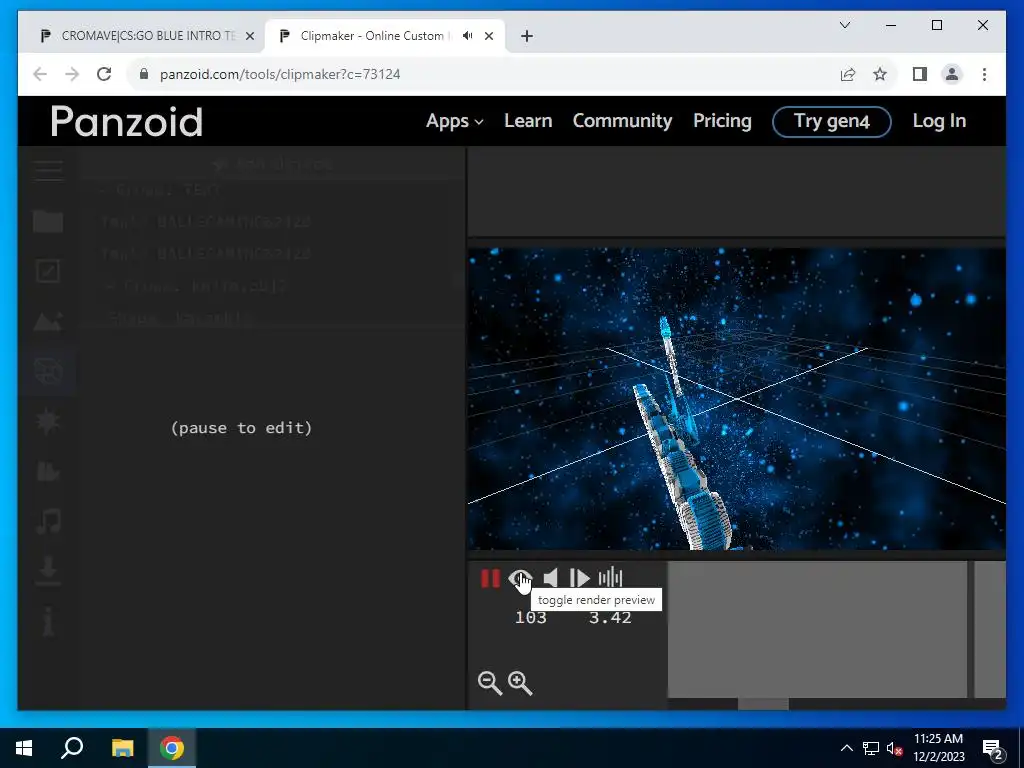This screenshot has height=768, width=1024.
Task: Toggle the audio waveform display
Action: click(610, 577)
